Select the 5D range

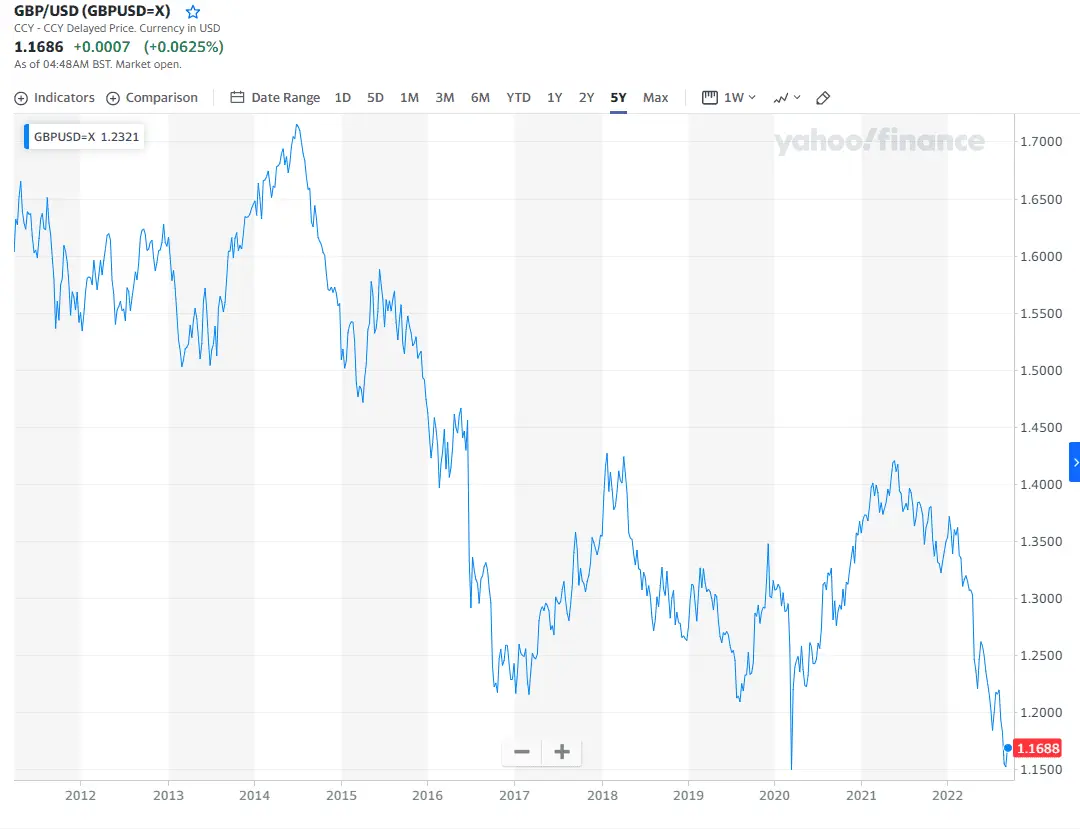tap(375, 98)
